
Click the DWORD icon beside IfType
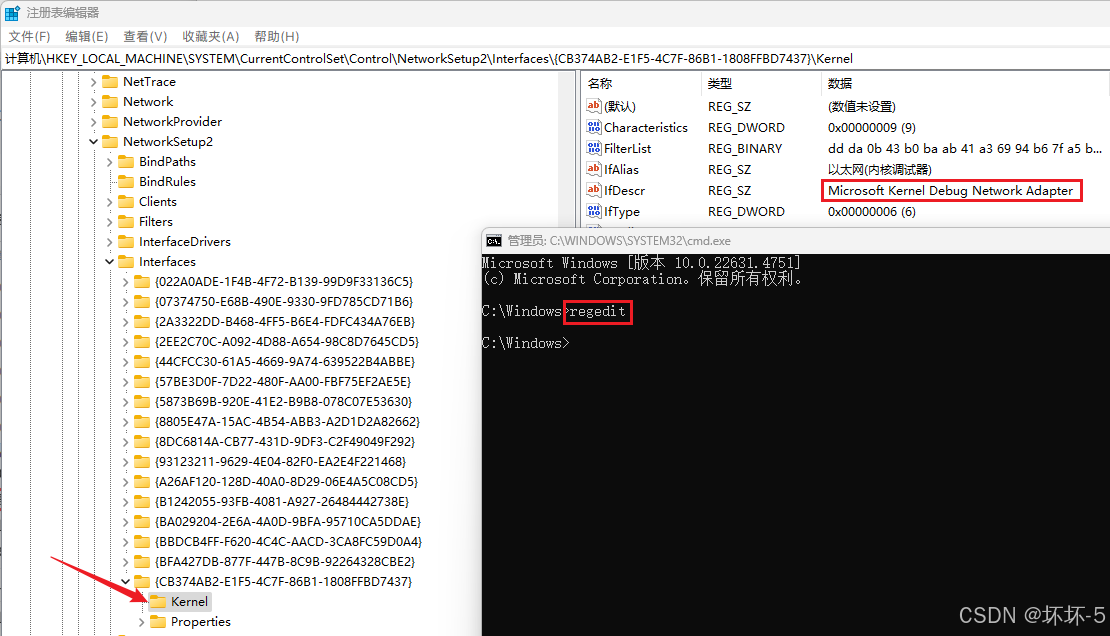tap(593, 211)
